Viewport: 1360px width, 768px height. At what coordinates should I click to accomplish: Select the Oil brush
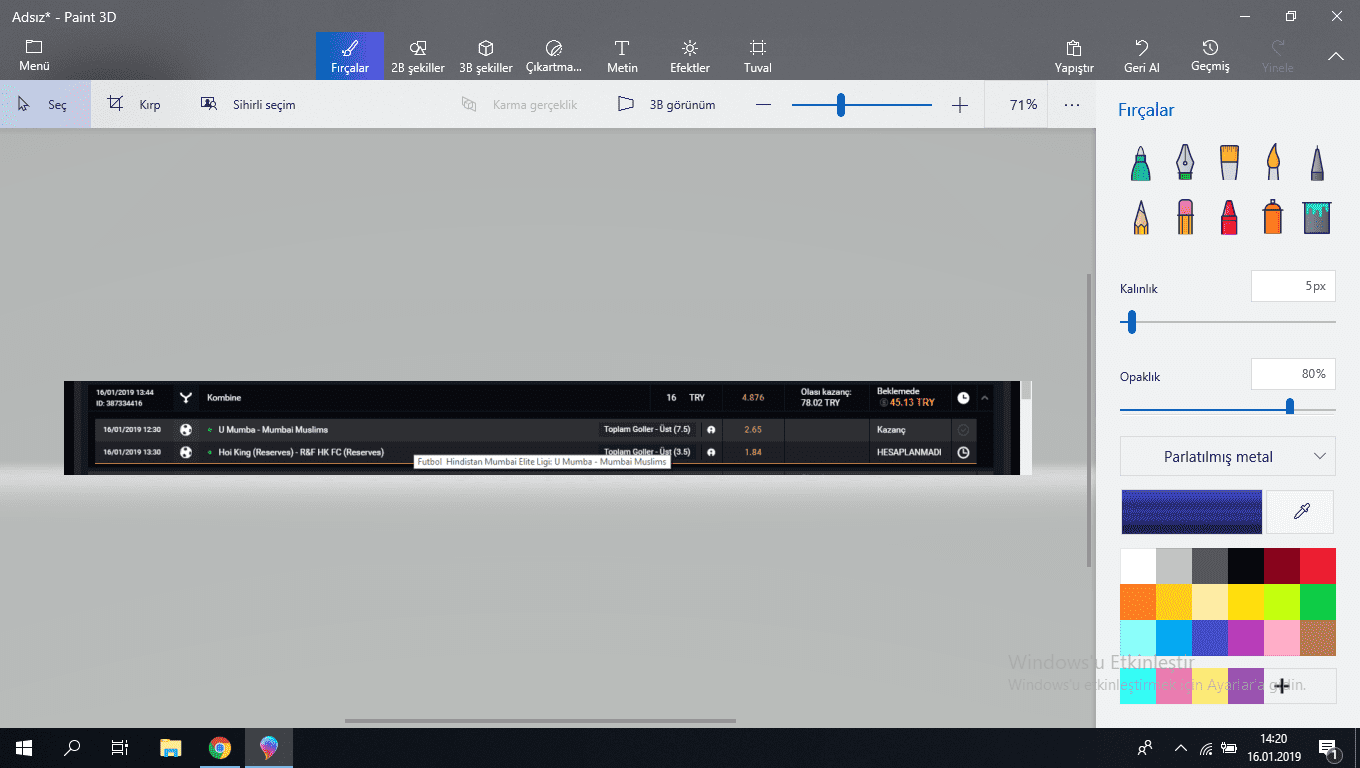pos(1229,162)
